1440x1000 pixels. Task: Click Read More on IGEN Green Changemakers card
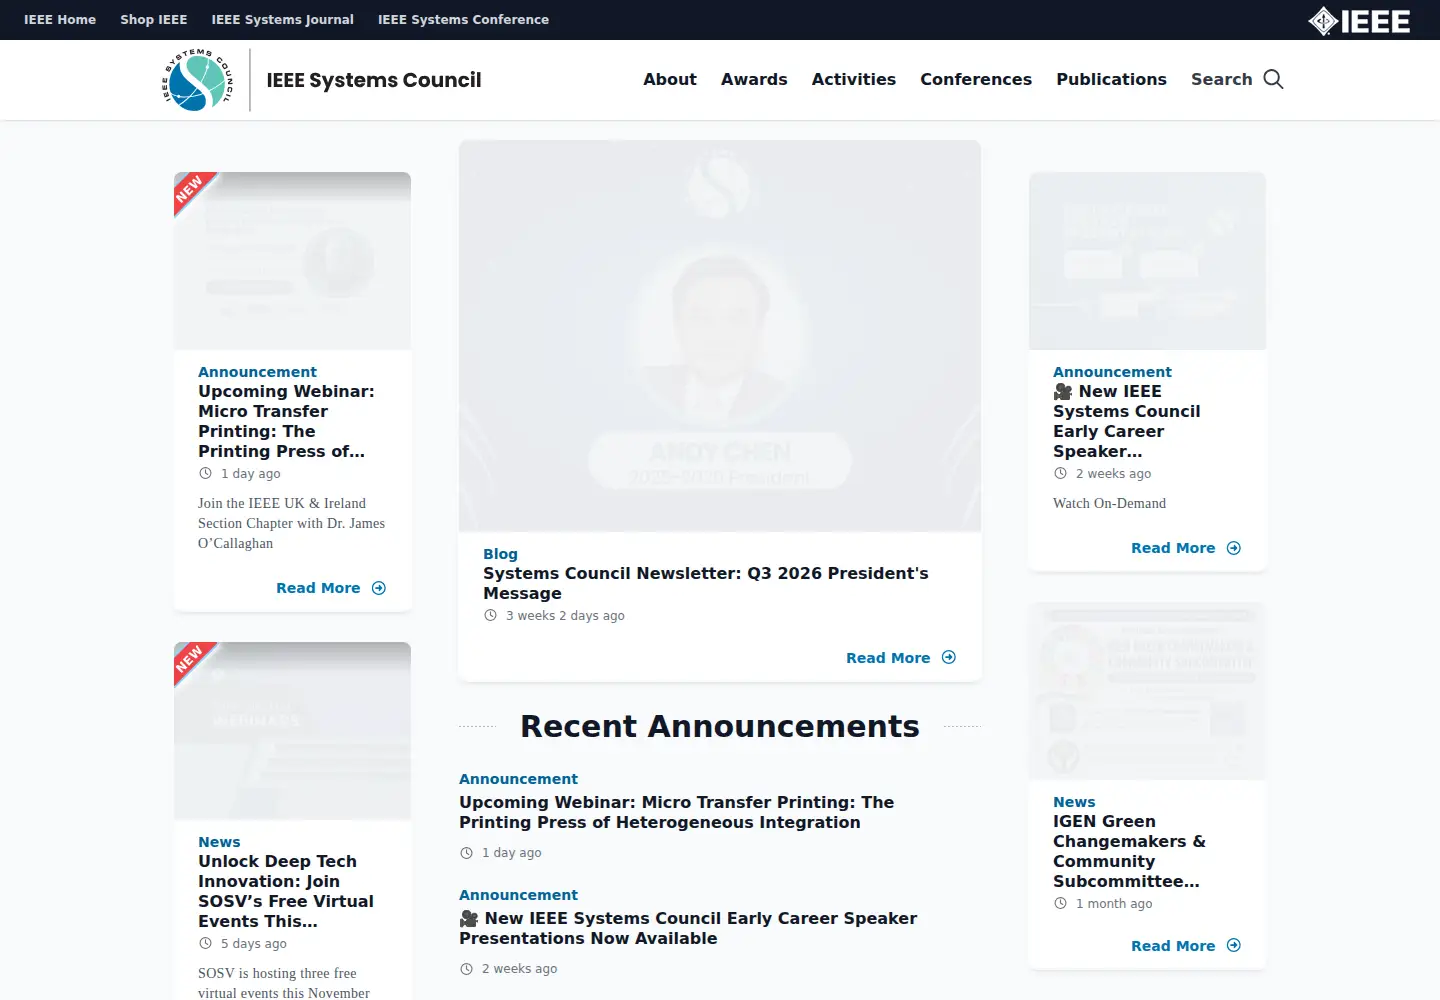click(x=1186, y=946)
